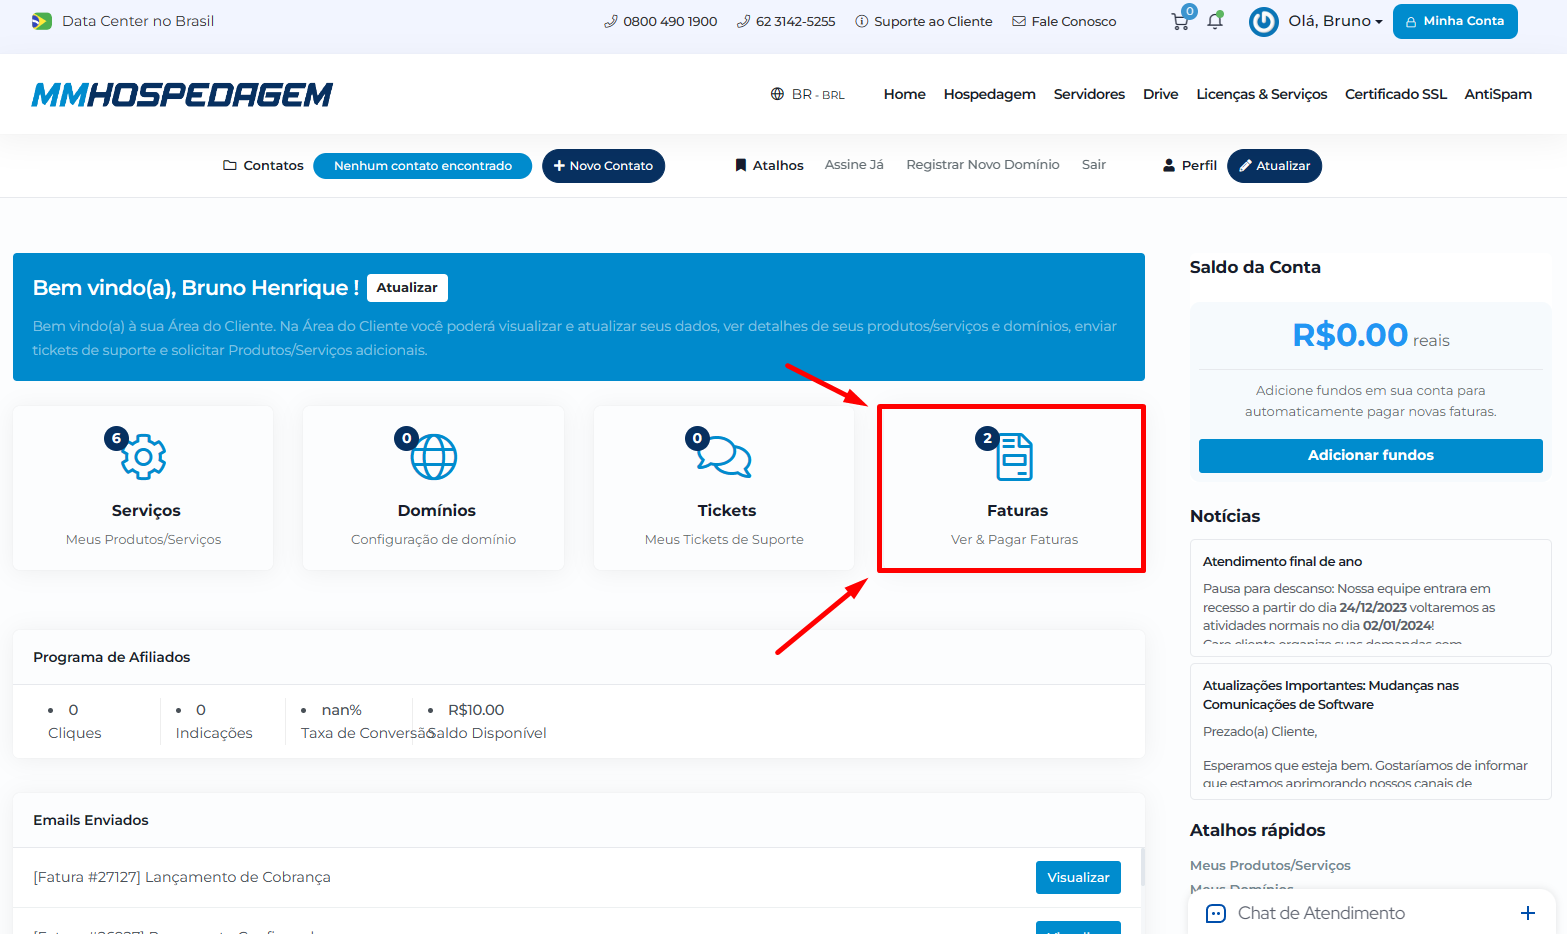The height and width of the screenshot is (934, 1567).
Task: Open the Domínios globe icon
Action: (x=434, y=457)
